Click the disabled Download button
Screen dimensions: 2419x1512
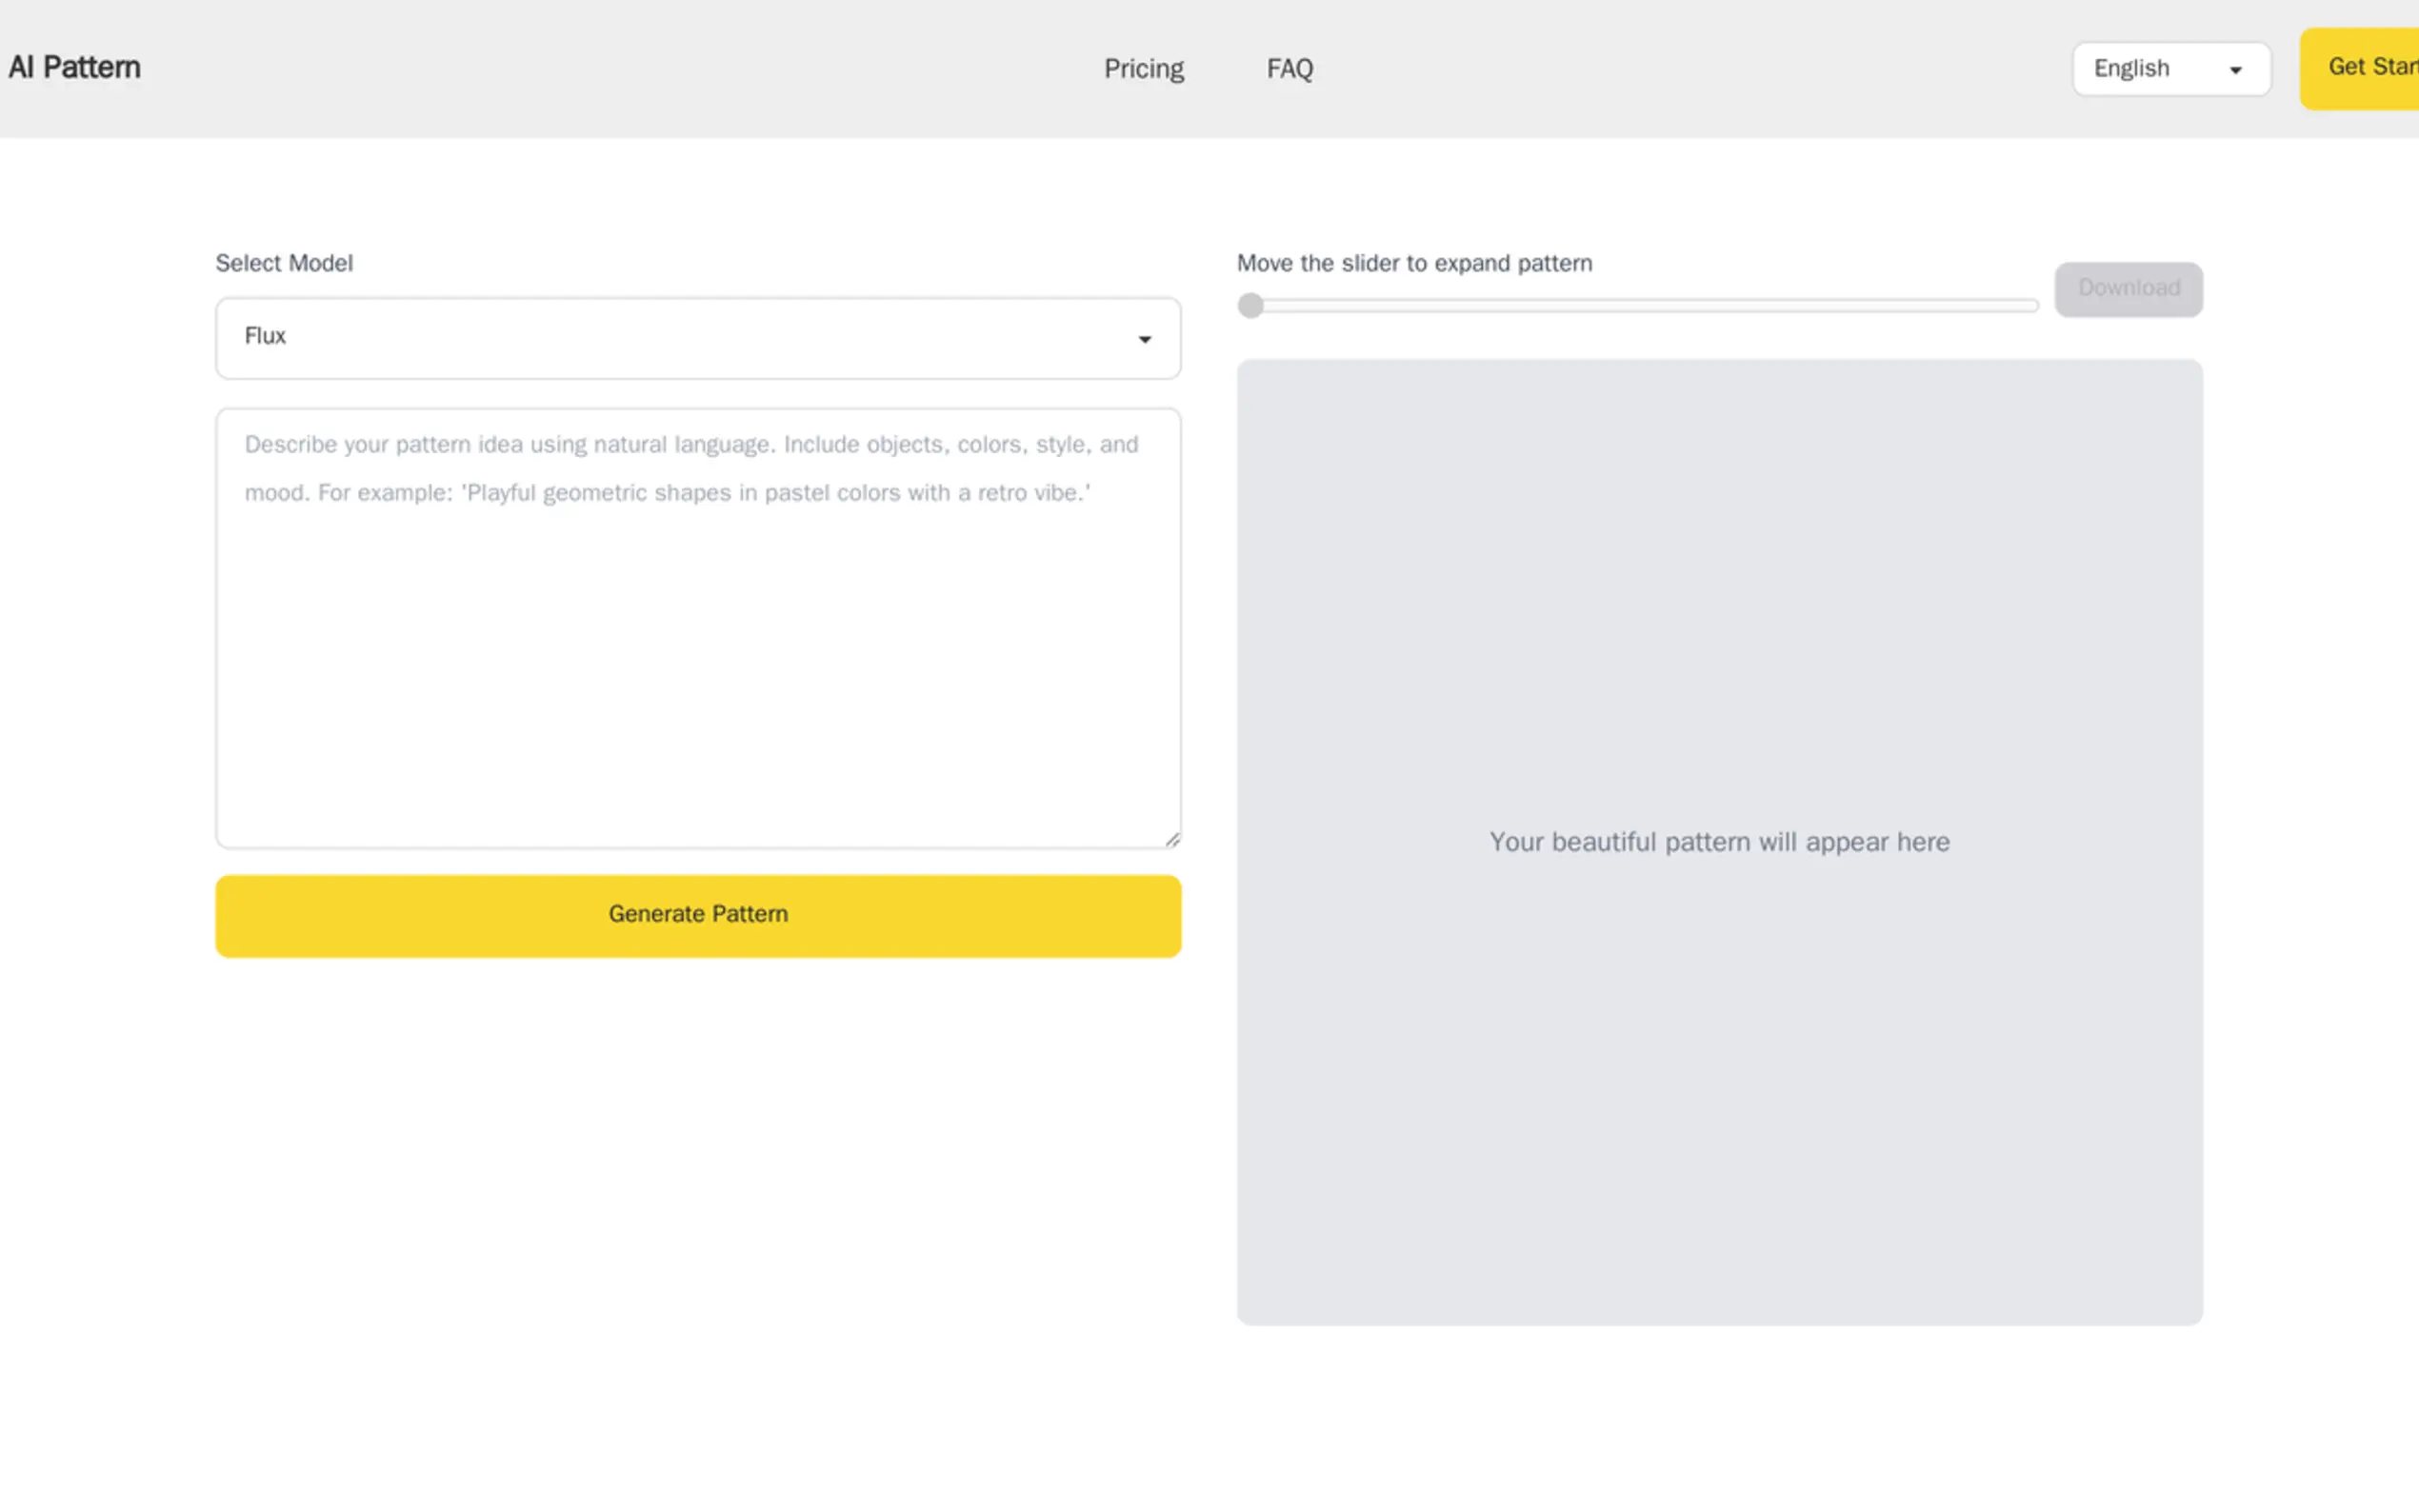click(2128, 289)
